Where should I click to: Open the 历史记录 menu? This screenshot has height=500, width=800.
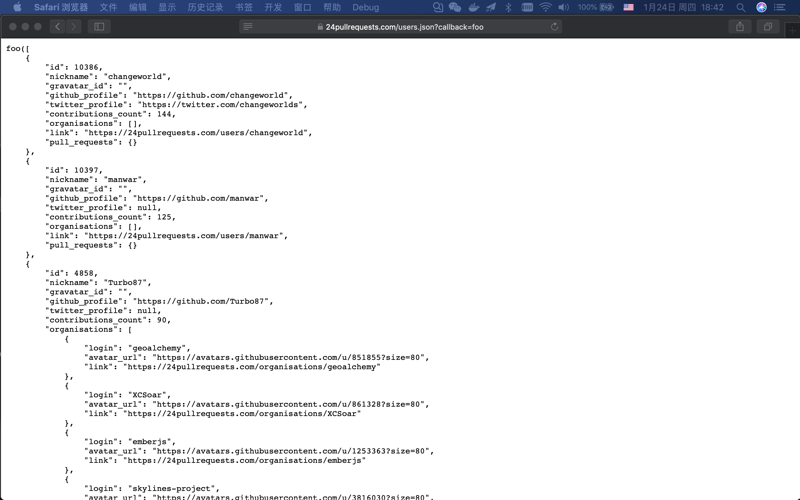tap(205, 7)
